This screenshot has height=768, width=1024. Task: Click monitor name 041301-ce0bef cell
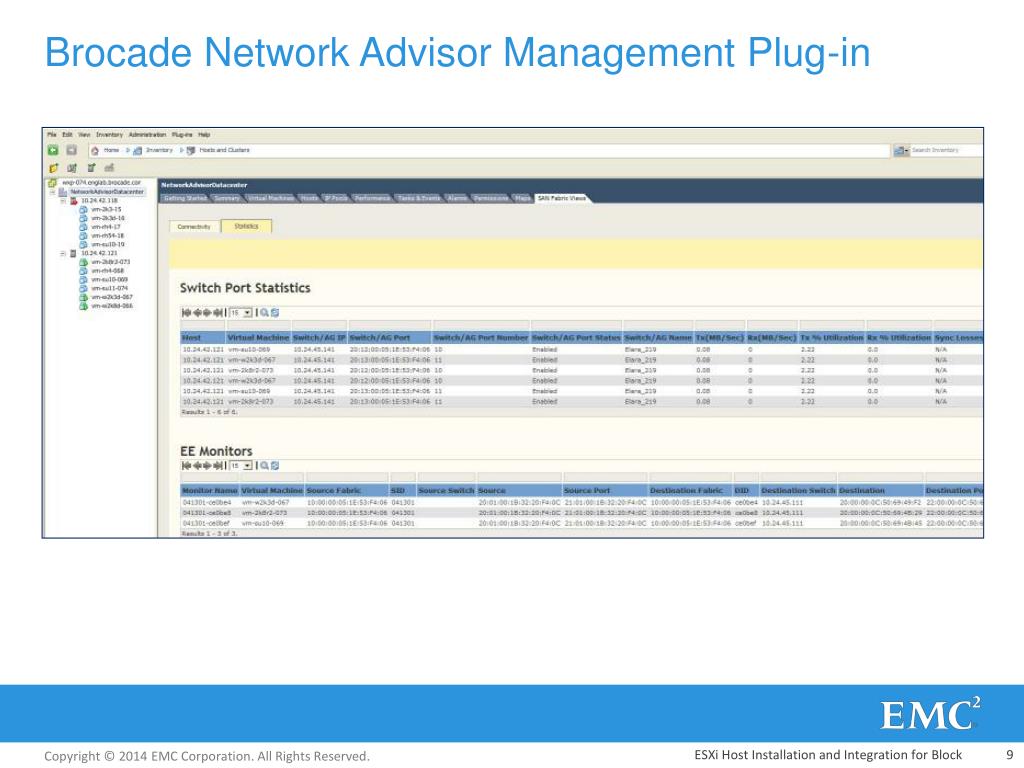click(x=206, y=524)
